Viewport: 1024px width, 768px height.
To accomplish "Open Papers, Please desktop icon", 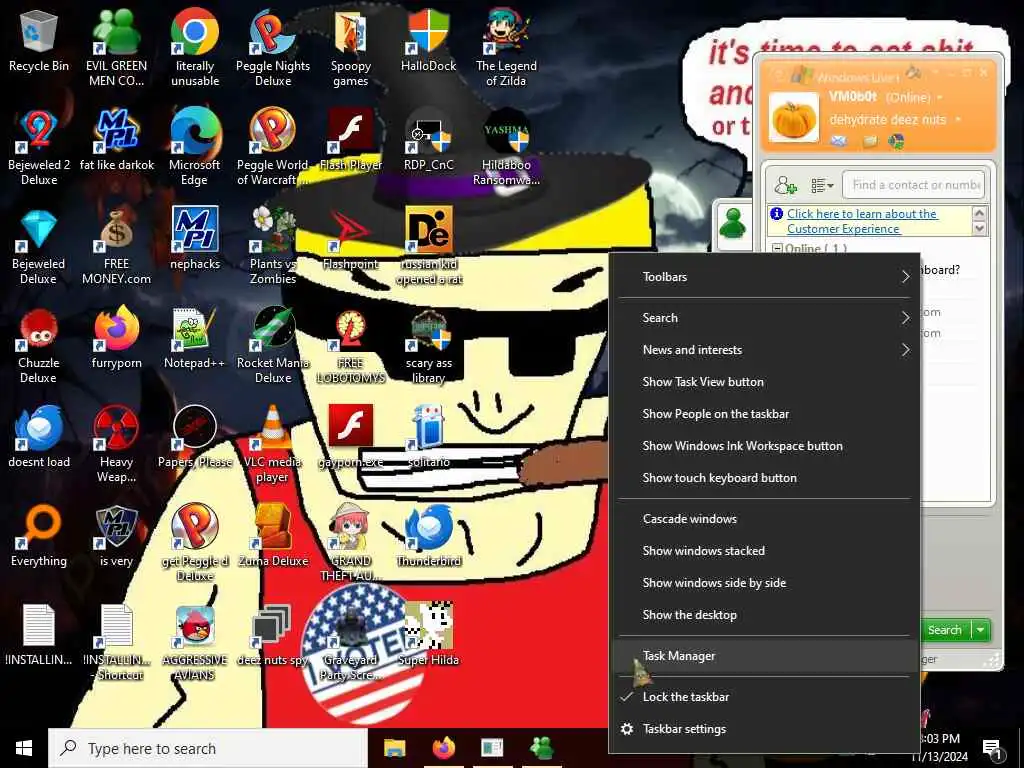I will [195, 436].
